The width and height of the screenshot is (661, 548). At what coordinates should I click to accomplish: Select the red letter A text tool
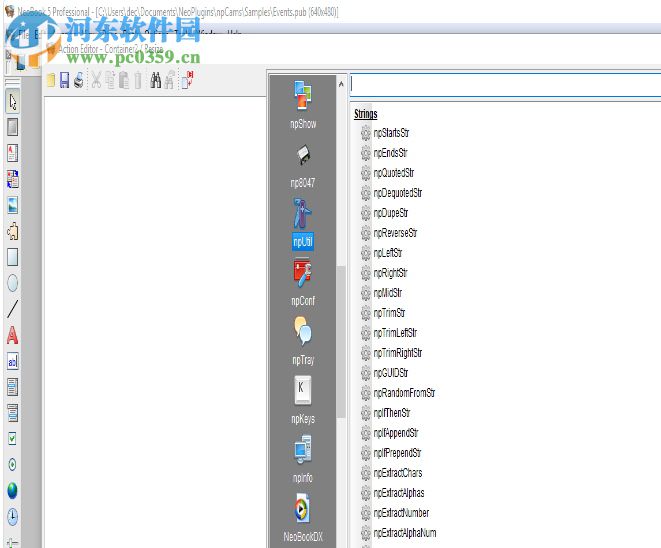(13, 336)
